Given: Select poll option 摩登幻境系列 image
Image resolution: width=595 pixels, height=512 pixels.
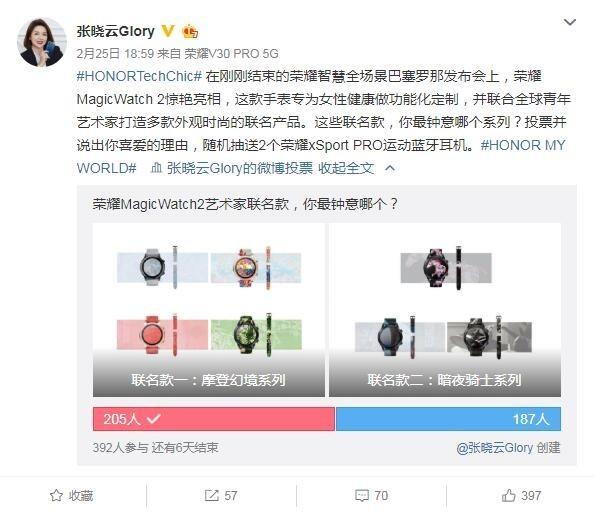Looking at the screenshot, I should [209, 310].
